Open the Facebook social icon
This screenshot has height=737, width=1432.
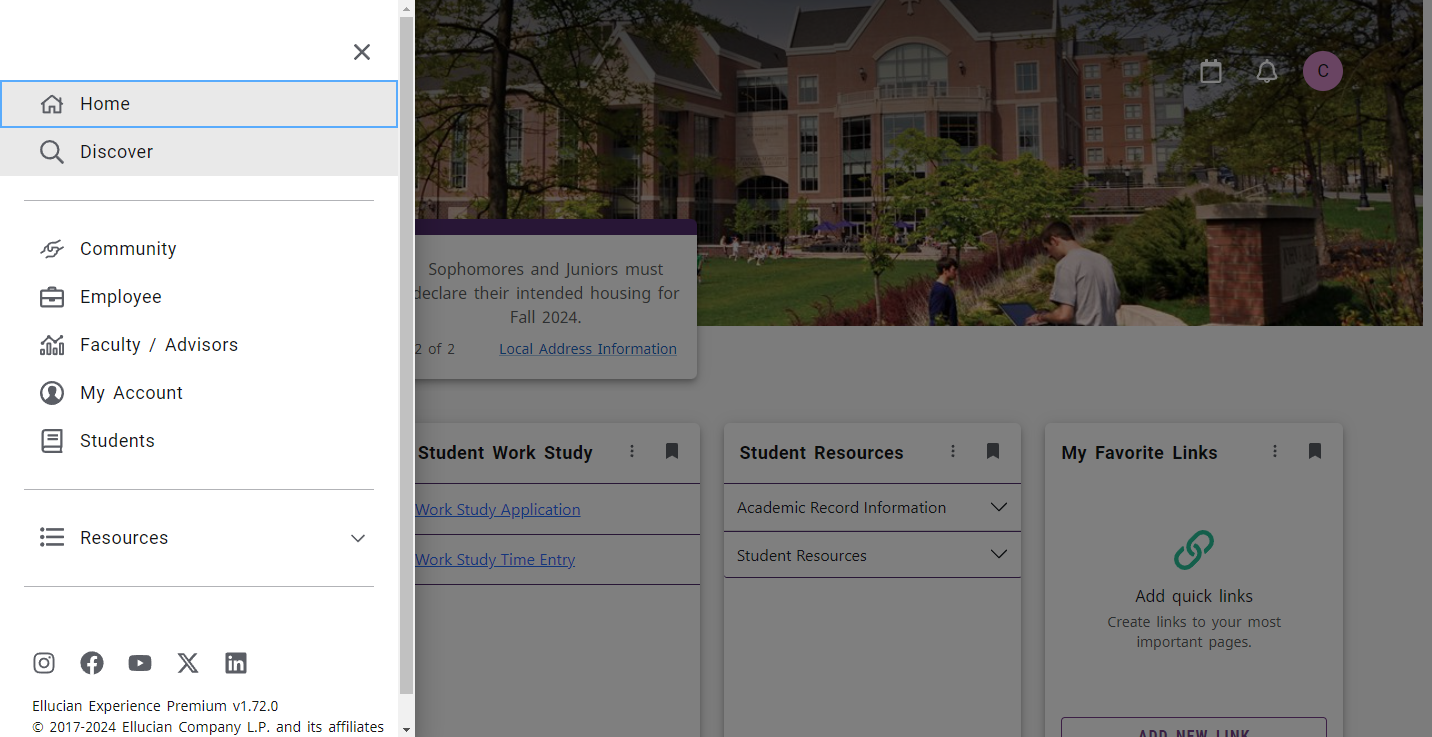(92, 663)
